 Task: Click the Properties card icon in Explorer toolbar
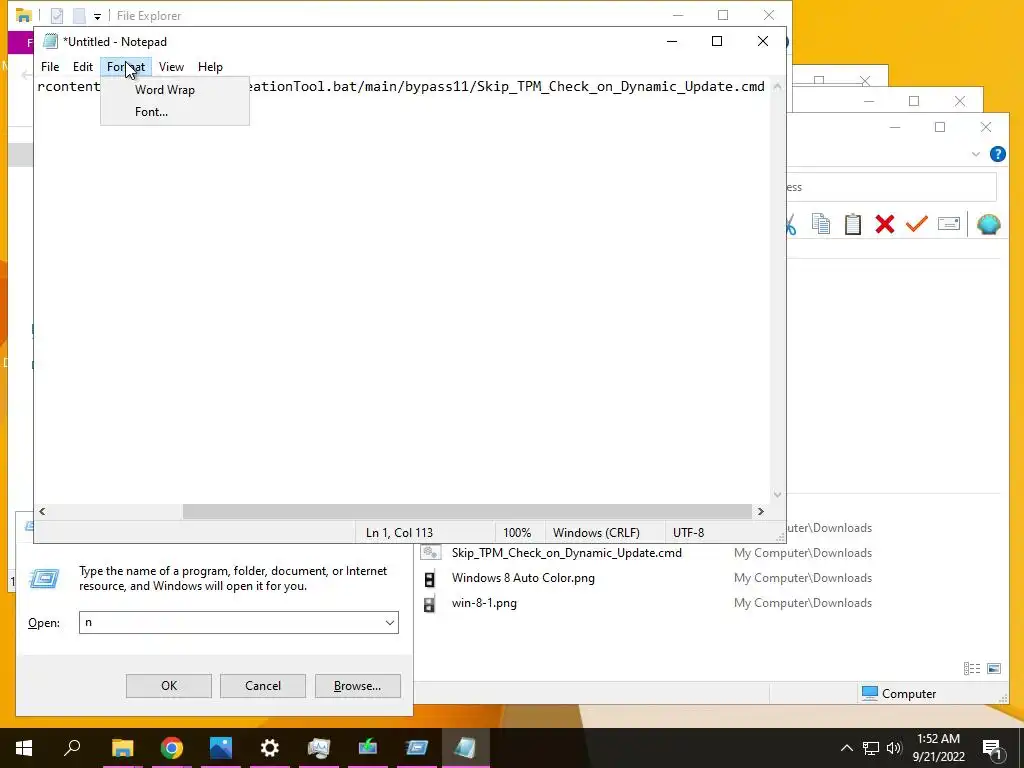pos(948,224)
